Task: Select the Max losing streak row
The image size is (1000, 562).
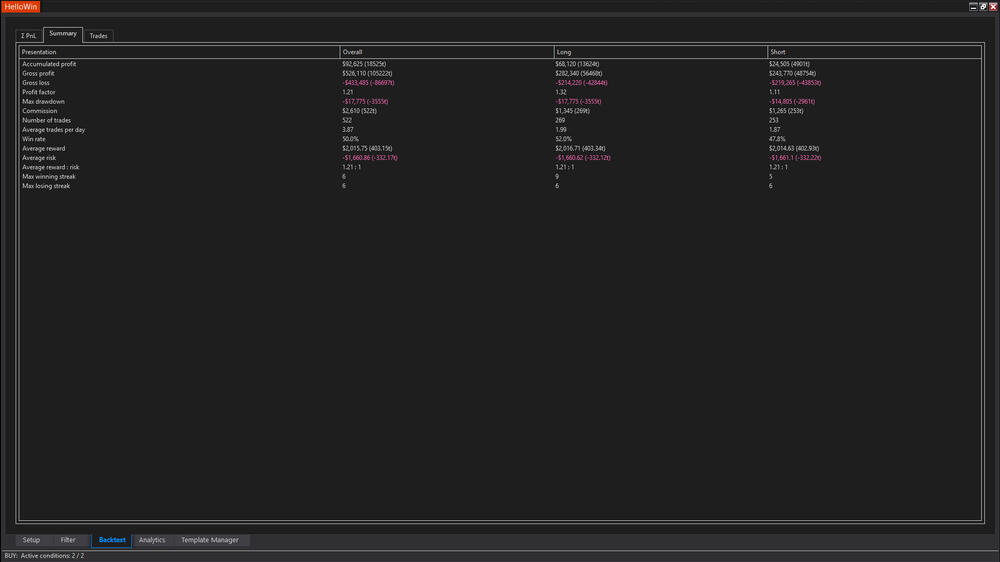Action: coord(48,186)
